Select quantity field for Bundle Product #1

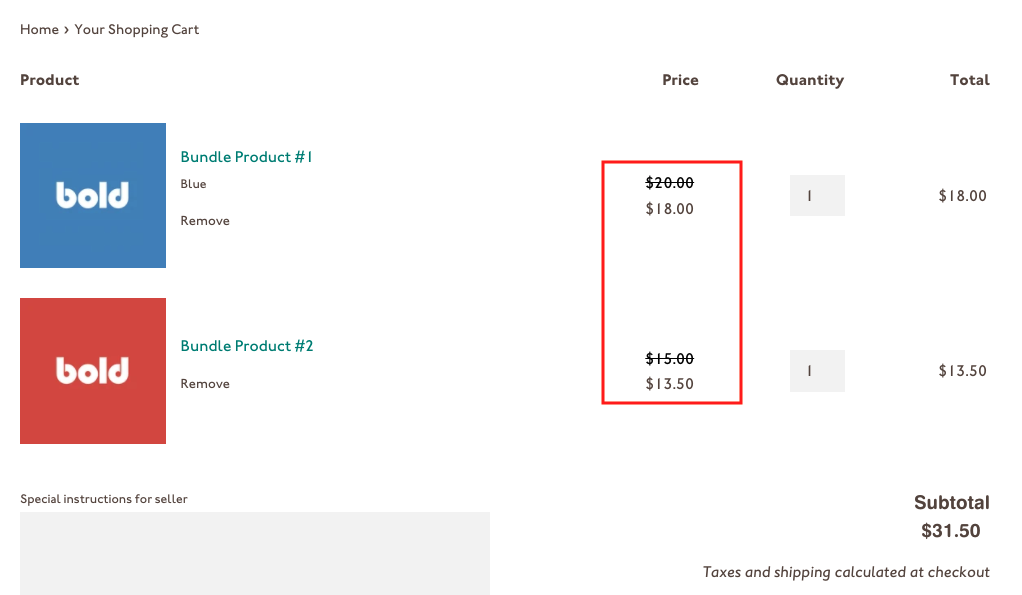click(x=817, y=196)
